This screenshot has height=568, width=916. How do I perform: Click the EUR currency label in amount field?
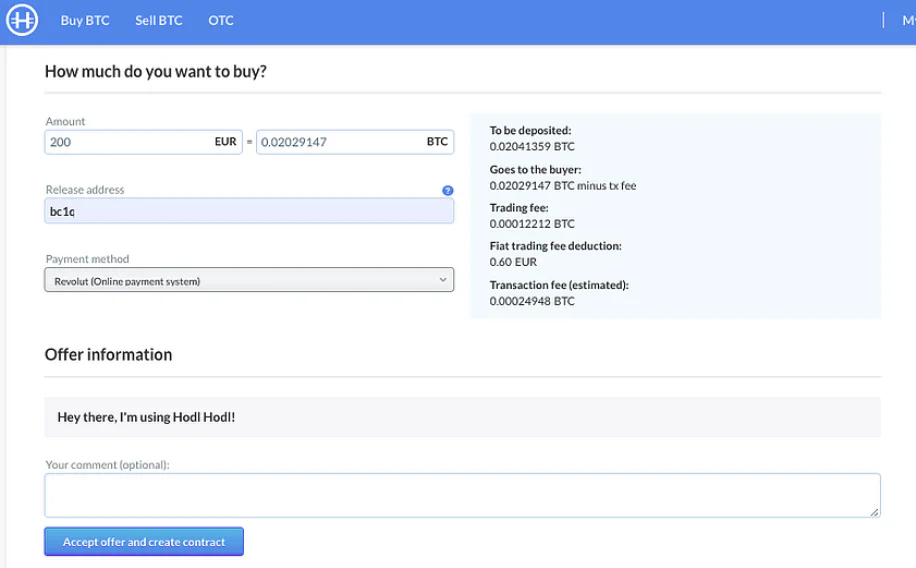[x=225, y=141]
